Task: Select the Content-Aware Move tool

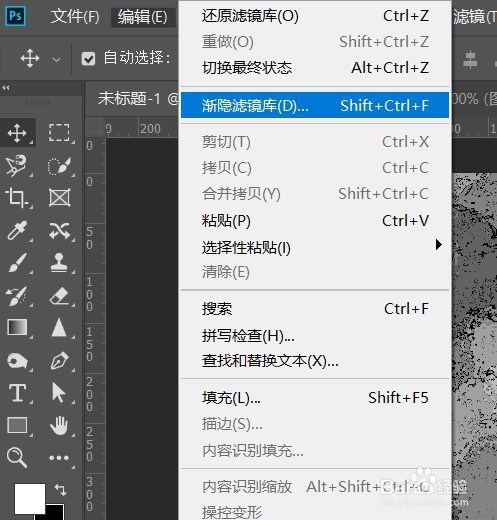Action: pos(59,231)
